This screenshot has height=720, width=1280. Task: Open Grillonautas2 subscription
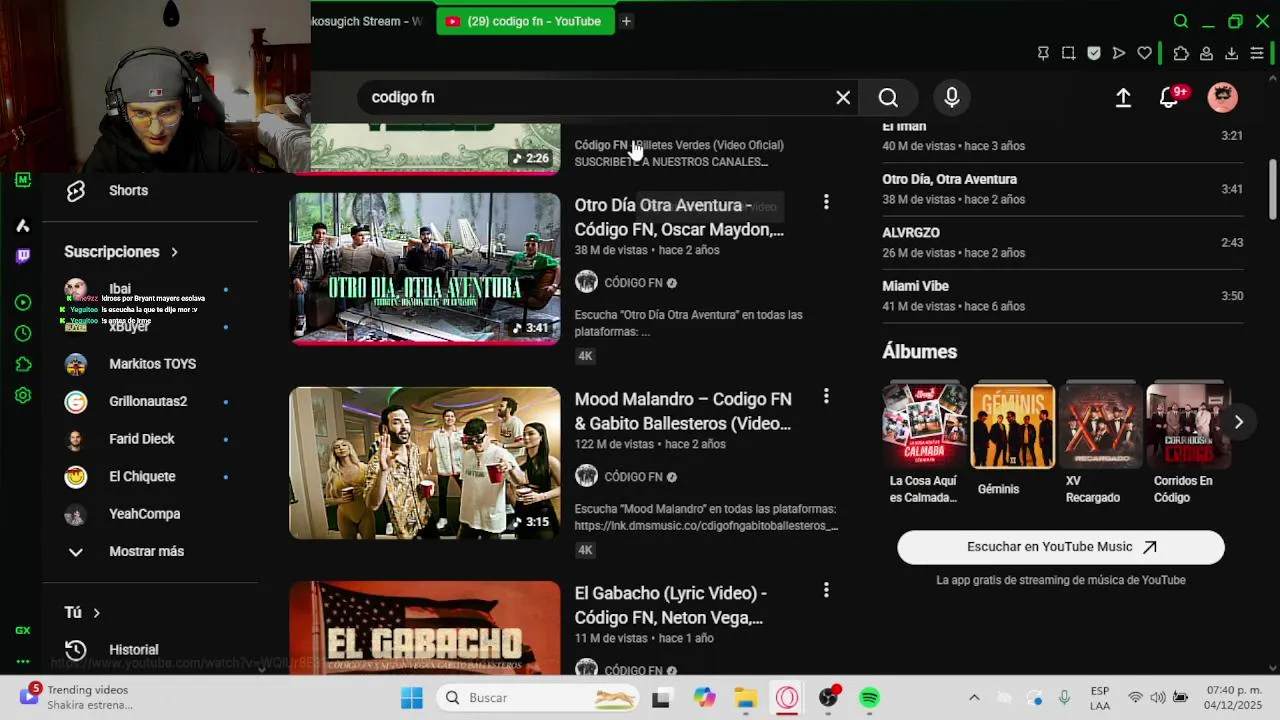click(148, 401)
